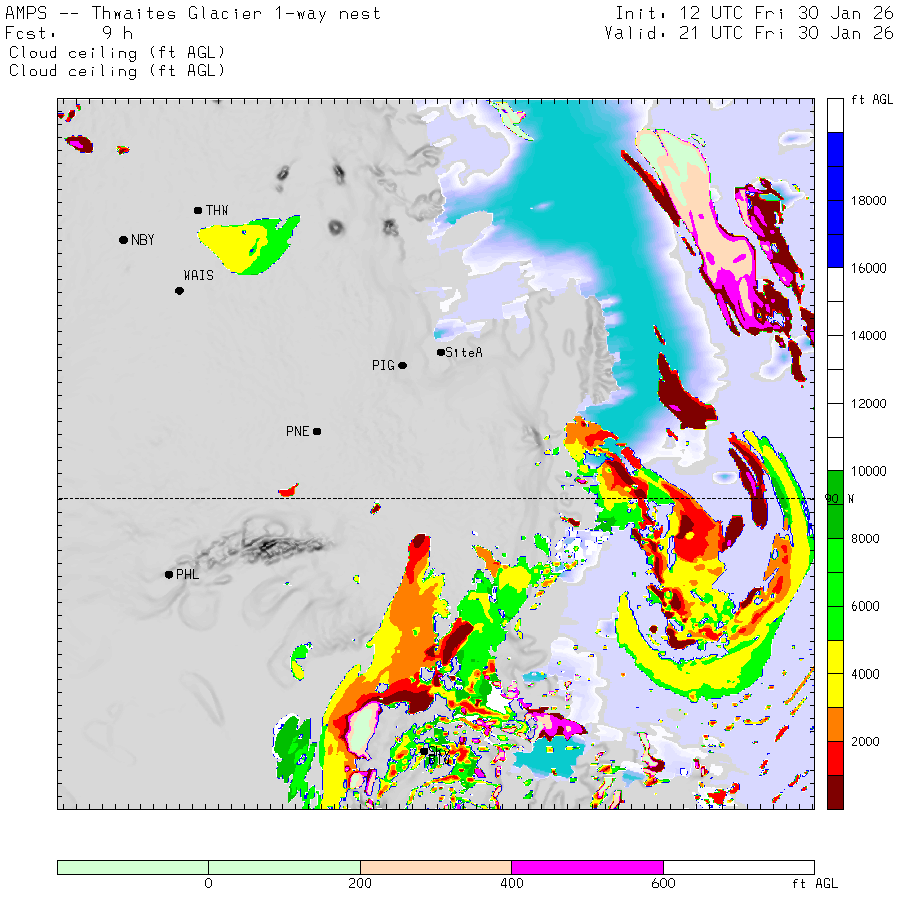Image resolution: width=900 pixels, height=900 pixels.
Task: Click the blue swatch at the 18000 mark
Action: pyautogui.click(x=835, y=200)
